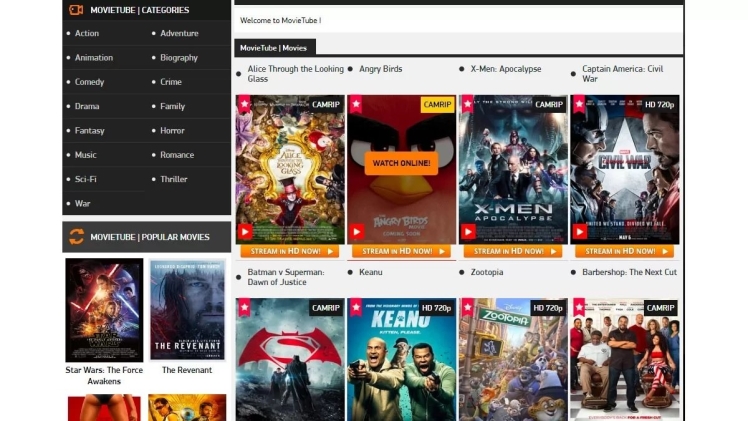Click the orange Watch Online button
748x421 pixels.
402,163
